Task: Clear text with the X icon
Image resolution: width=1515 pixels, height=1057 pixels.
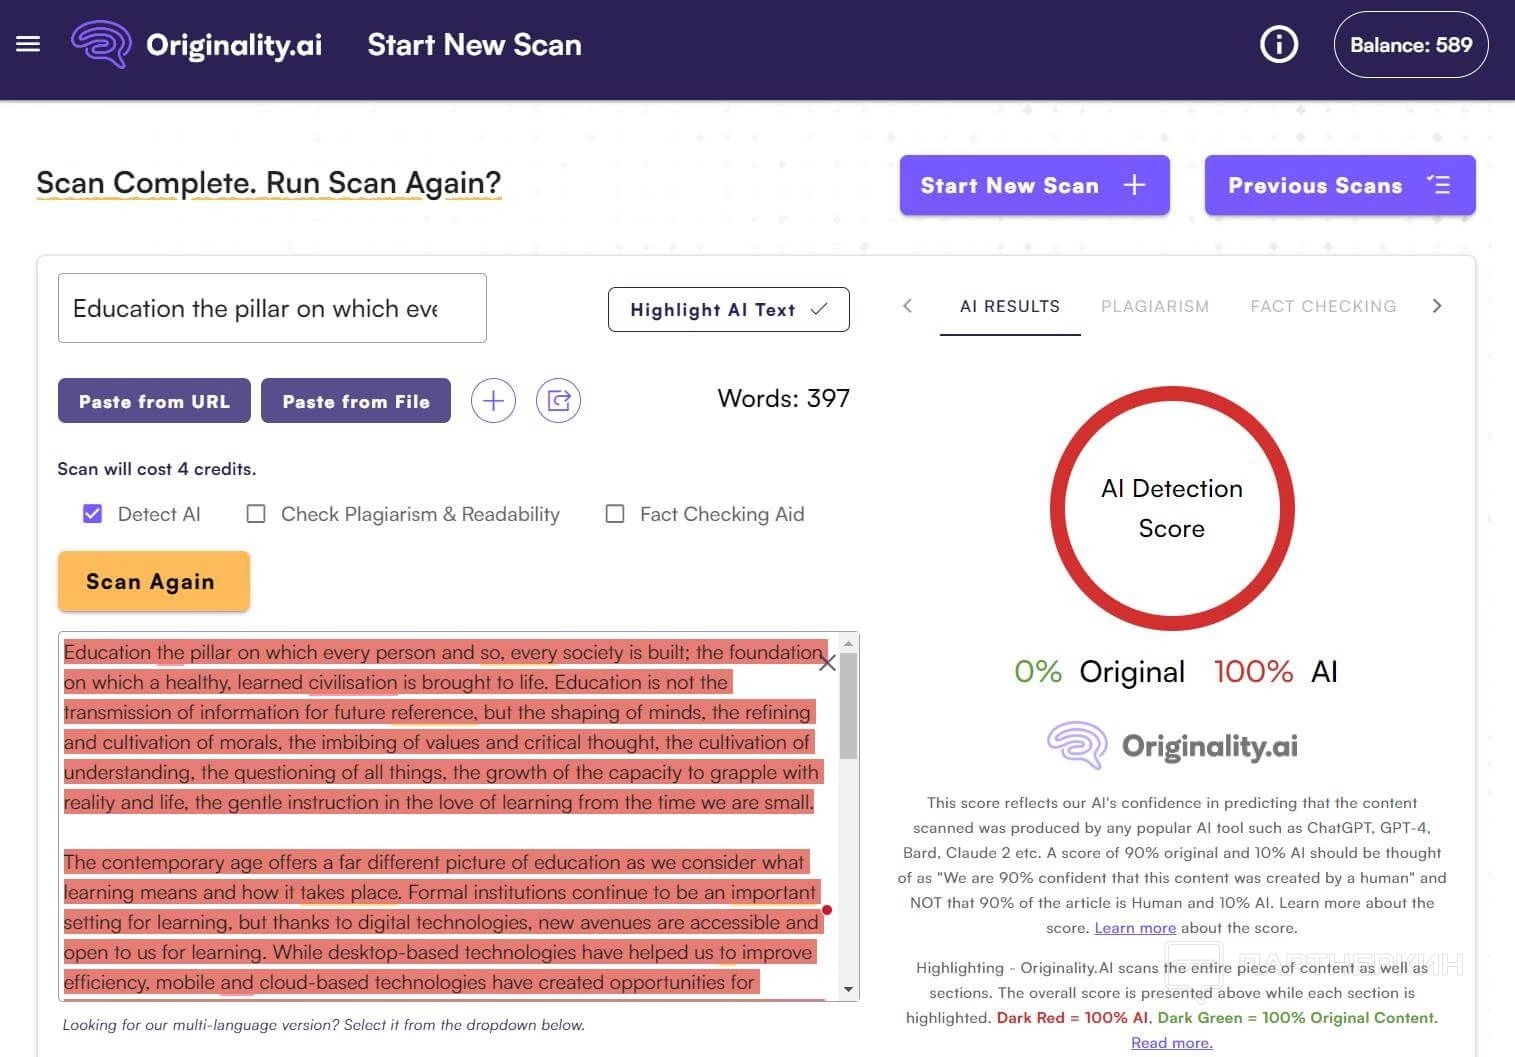Action: click(827, 663)
